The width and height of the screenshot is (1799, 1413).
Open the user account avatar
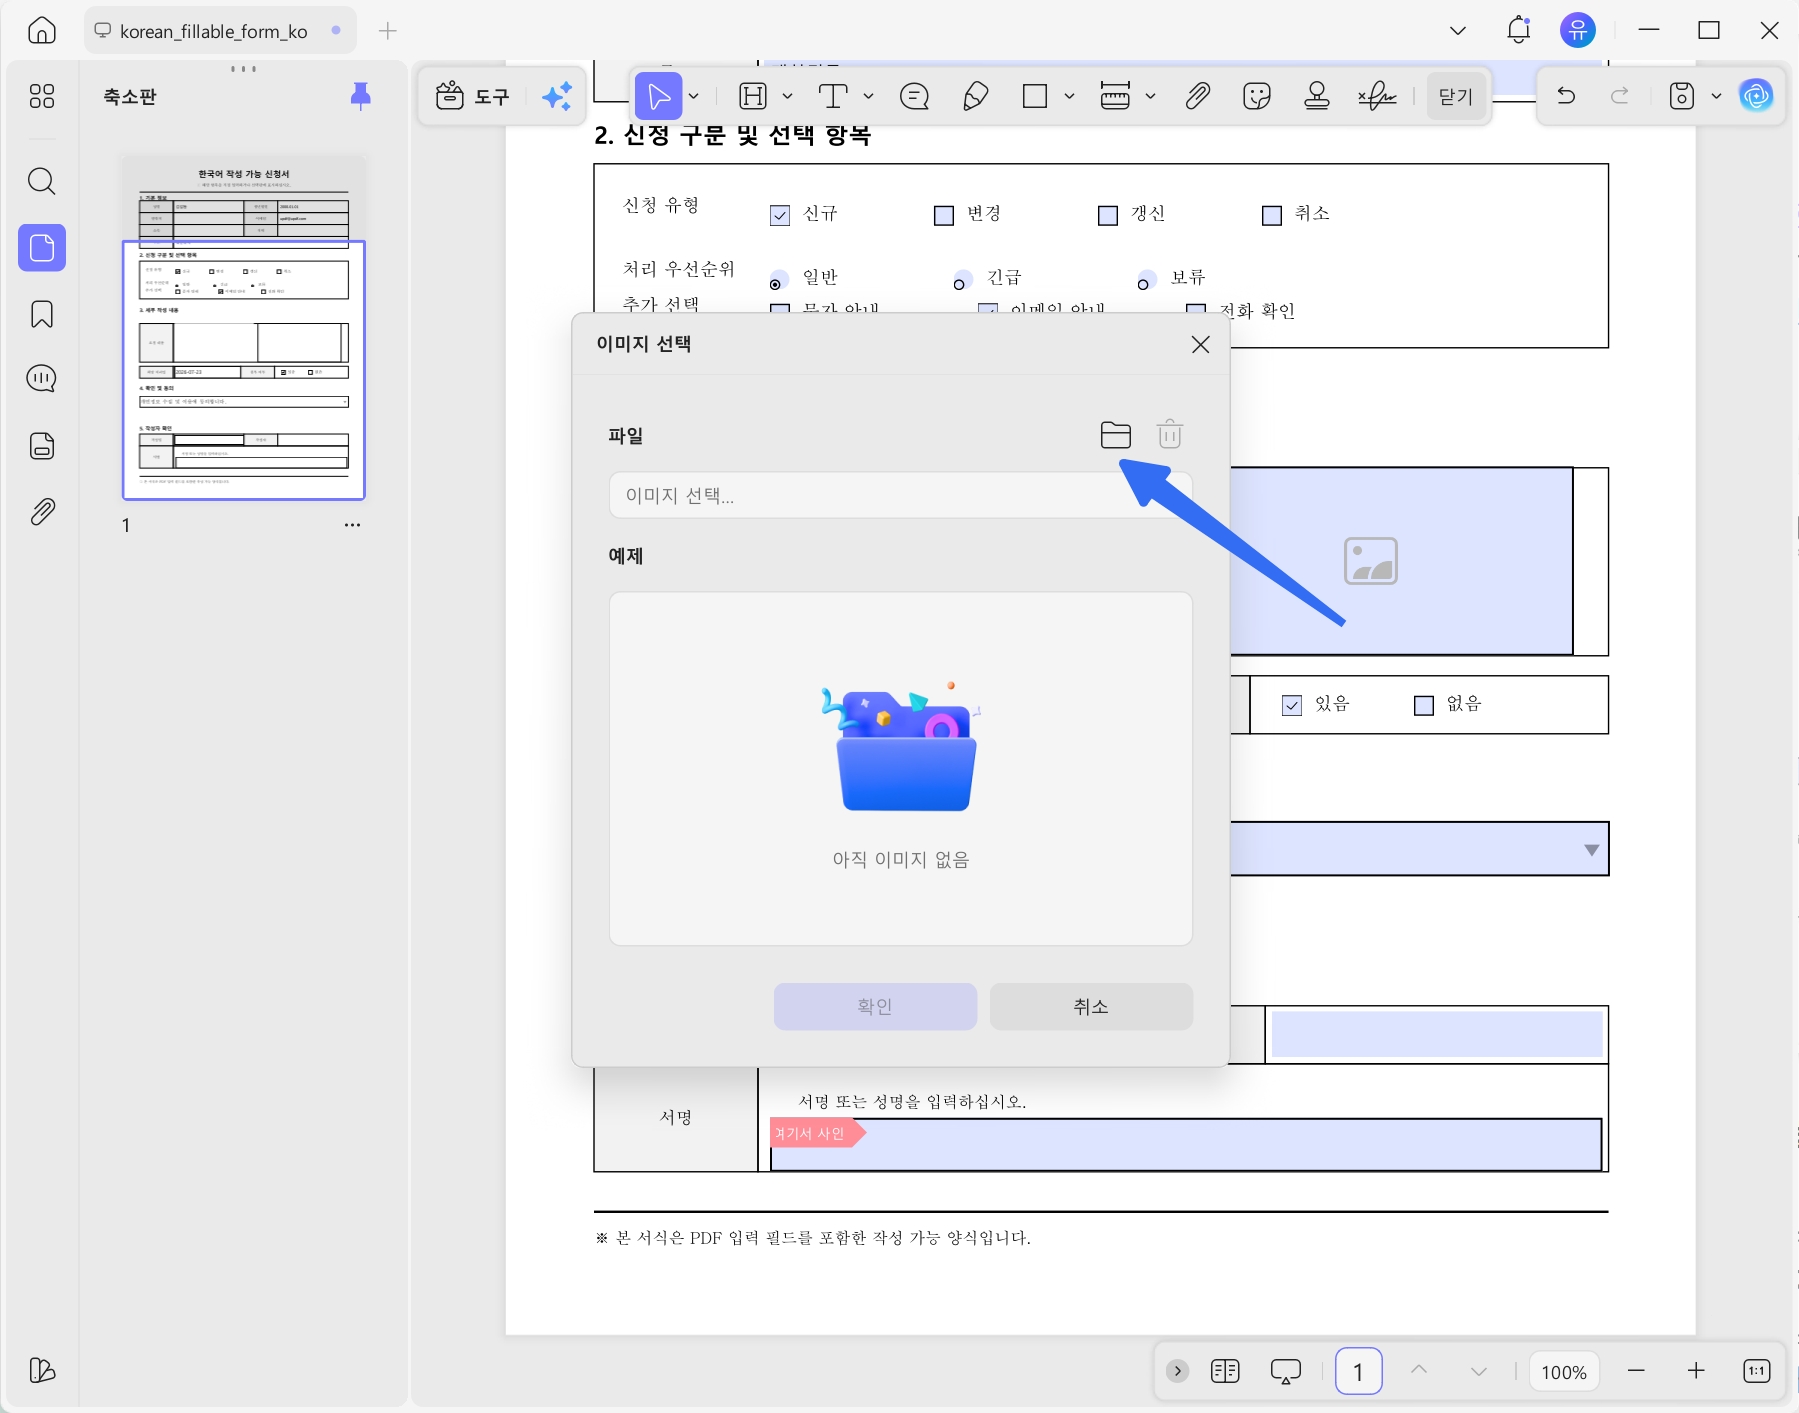(1578, 30)
